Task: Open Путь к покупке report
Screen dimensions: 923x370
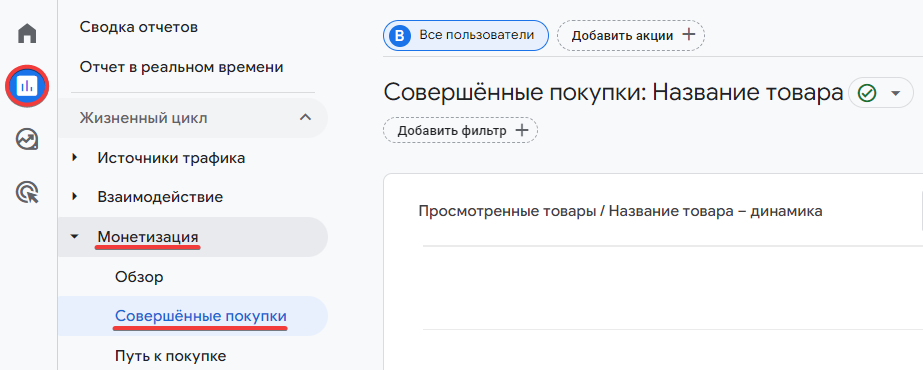Action: (x=171, y=356)
